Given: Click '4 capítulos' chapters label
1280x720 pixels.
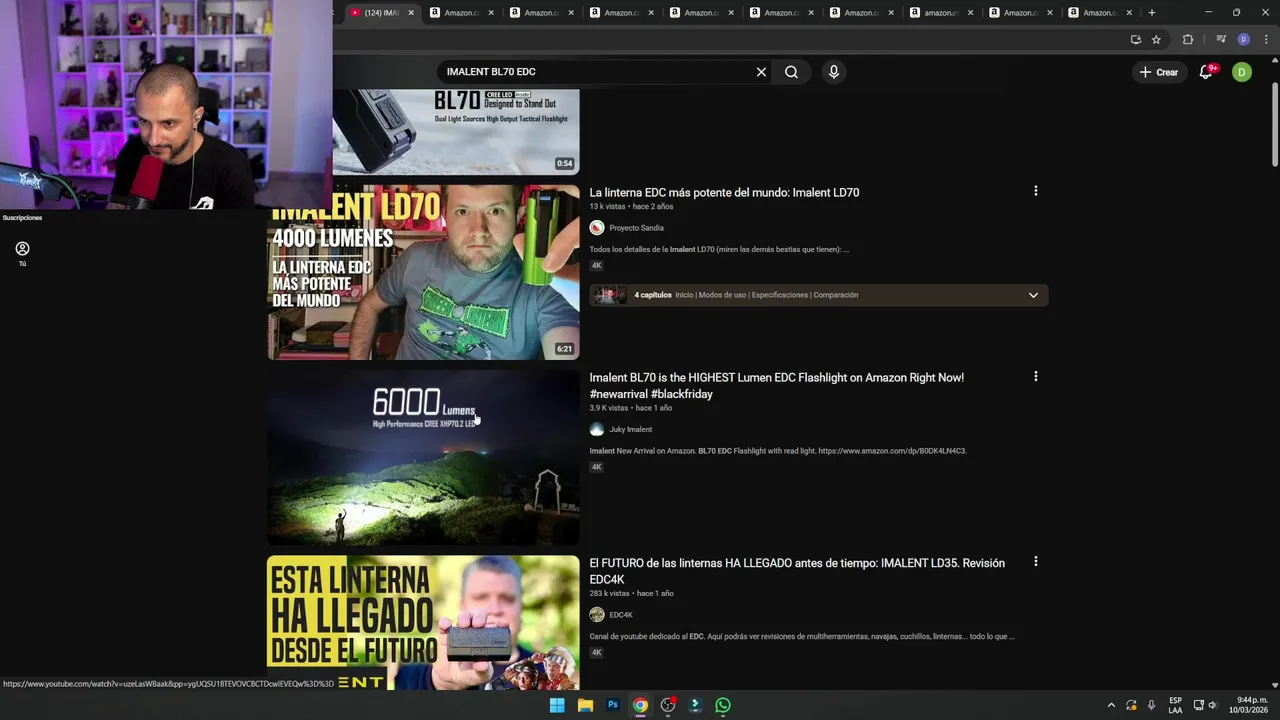Looking at the screenshot, I should coord(653,295).
